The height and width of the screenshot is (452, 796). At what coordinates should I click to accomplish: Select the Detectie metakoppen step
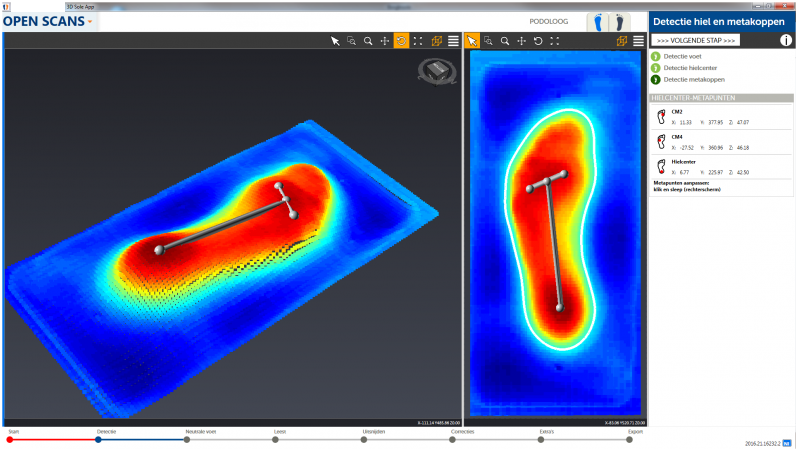[x=693, y=79]
